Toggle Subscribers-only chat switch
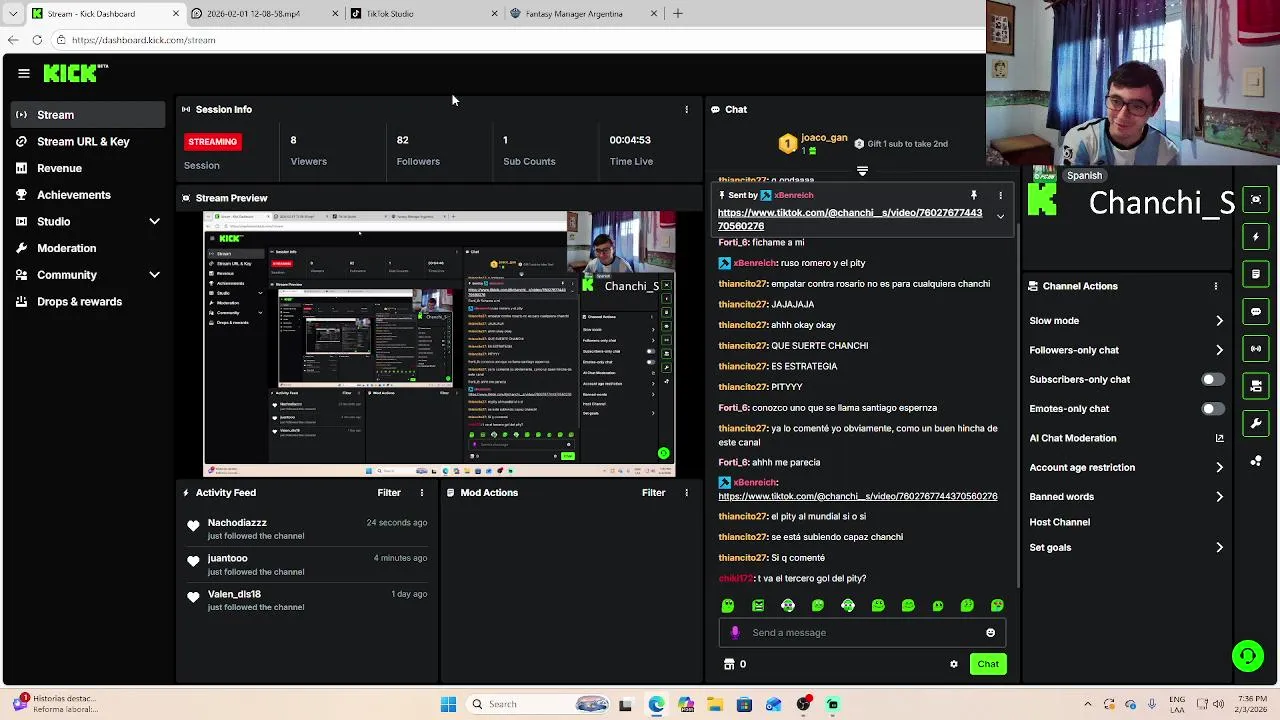This screenshot has width=1280, height=720. [x=1212, y=379]
